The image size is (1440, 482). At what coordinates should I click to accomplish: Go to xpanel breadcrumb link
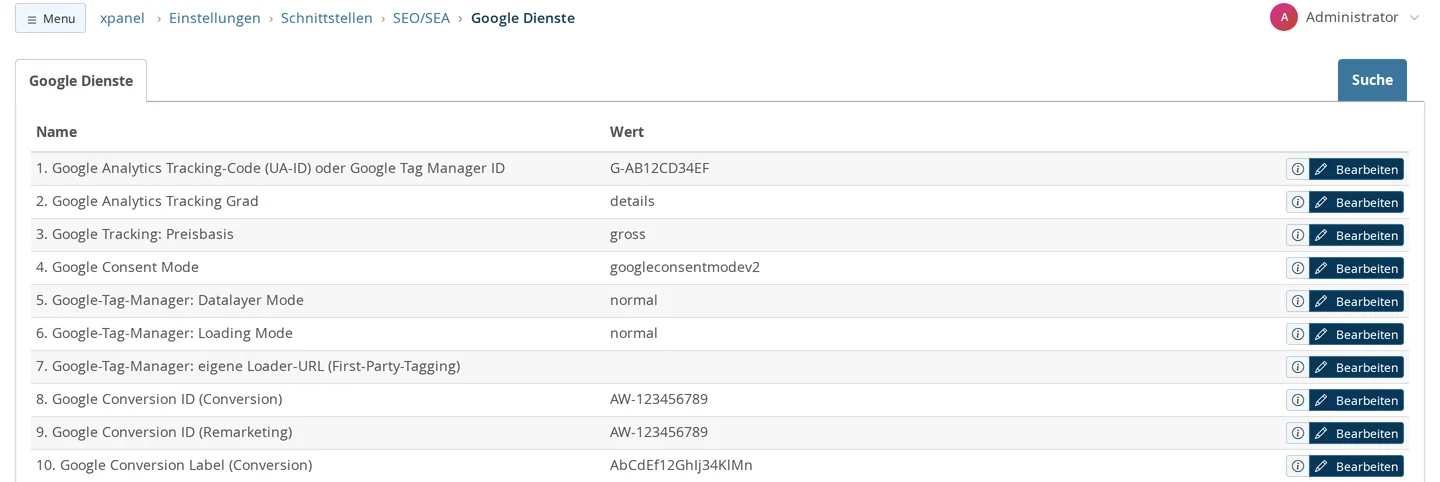click(122, 18)
